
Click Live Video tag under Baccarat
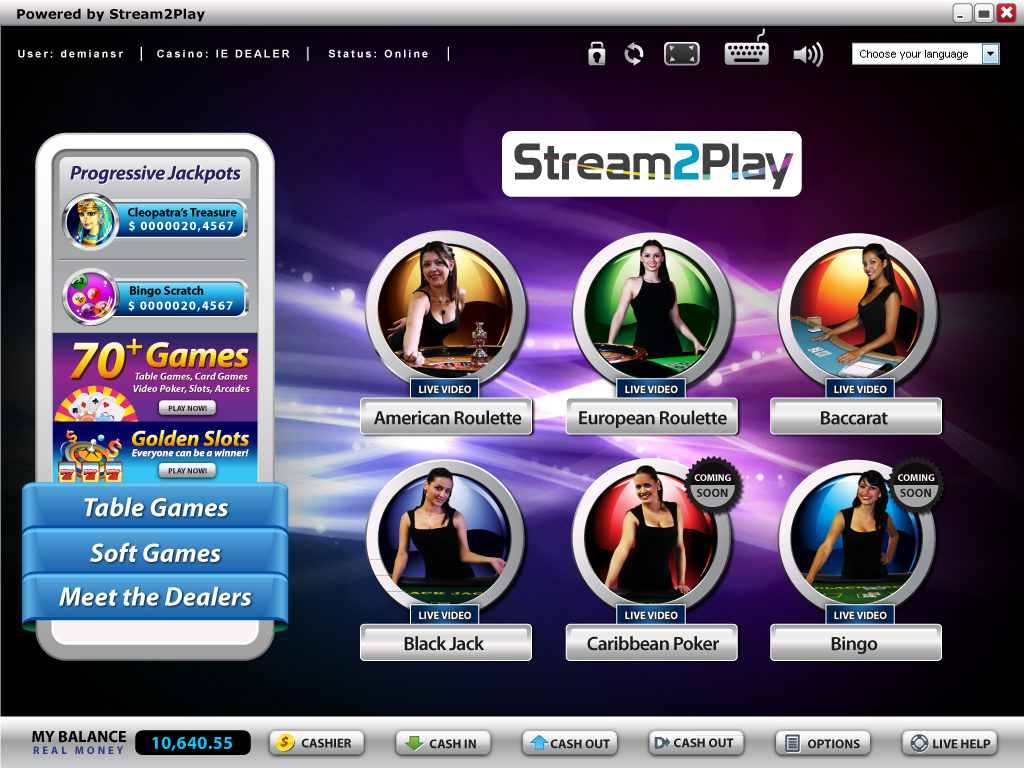pyautogui.click(x=860, y=389)
